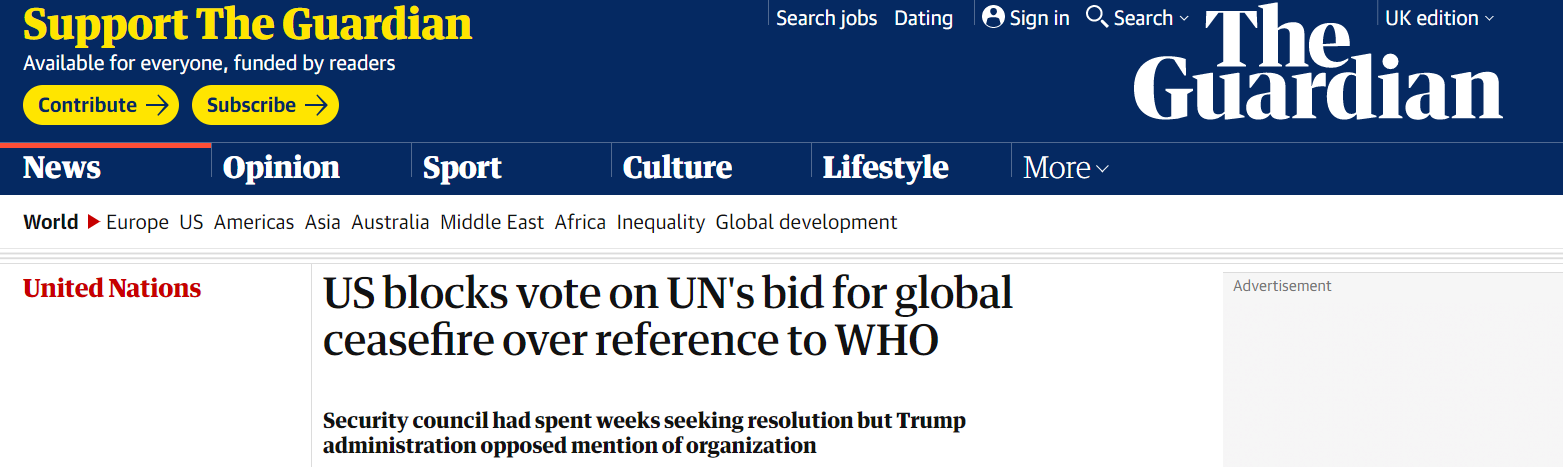Click the chevron next to Search
Image resolution: width=1563 pixels, height=467 pixels.
tap(1184, 18)
